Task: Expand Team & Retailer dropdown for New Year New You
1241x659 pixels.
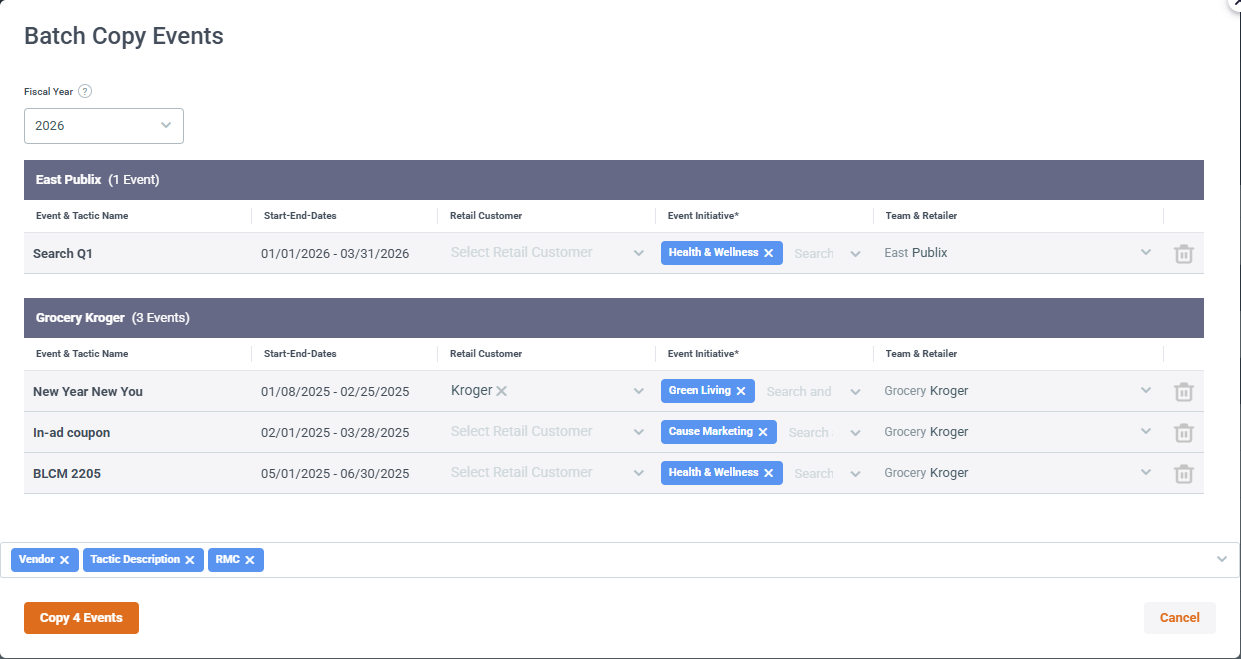Action: point(1146,391)
